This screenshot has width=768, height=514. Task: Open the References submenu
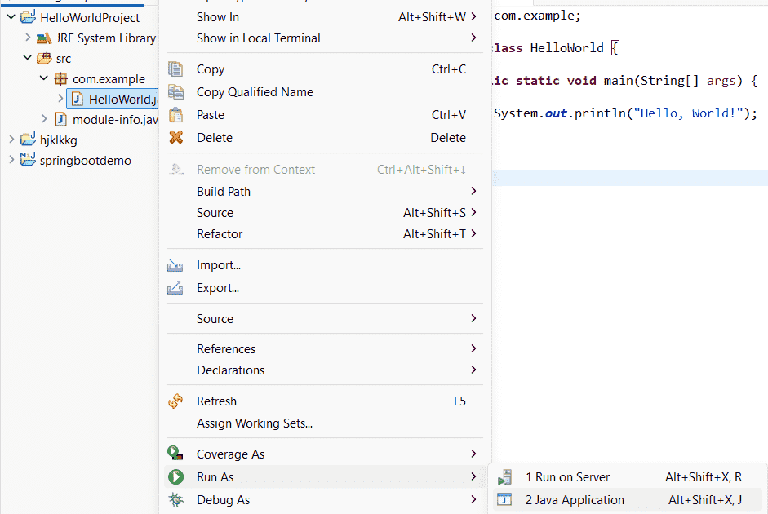324,348
